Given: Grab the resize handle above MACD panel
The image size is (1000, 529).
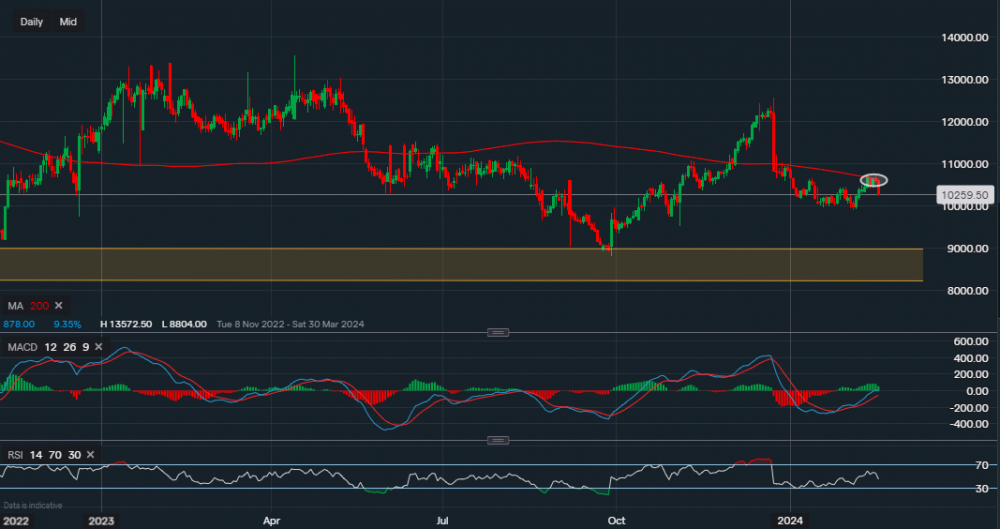Looking at the screenshot, I should pos(498,332).
